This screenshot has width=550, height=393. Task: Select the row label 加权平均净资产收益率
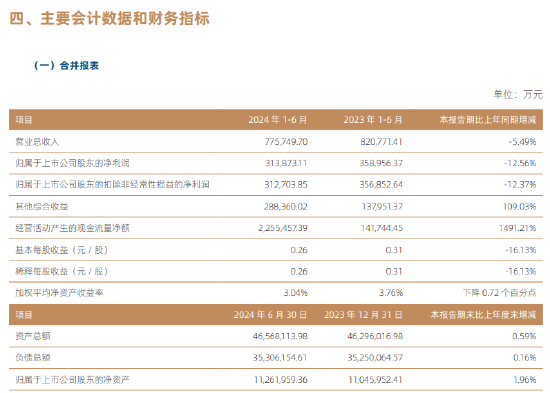click(59, 293)
